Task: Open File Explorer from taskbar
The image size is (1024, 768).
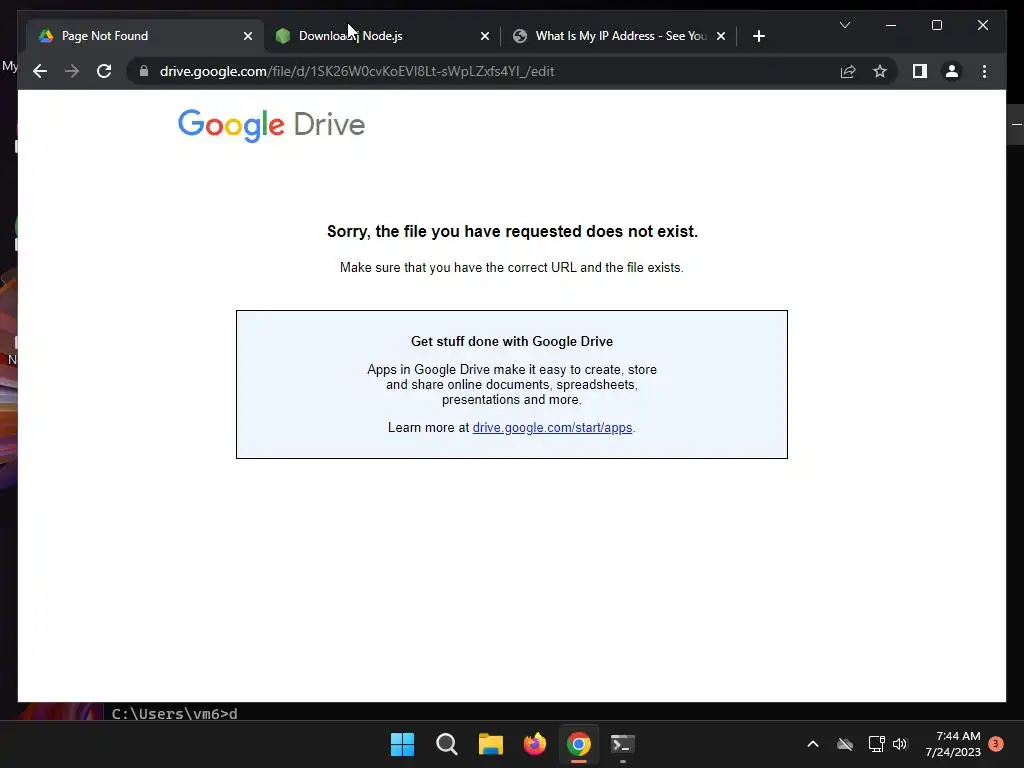Action: pos(490,744)
